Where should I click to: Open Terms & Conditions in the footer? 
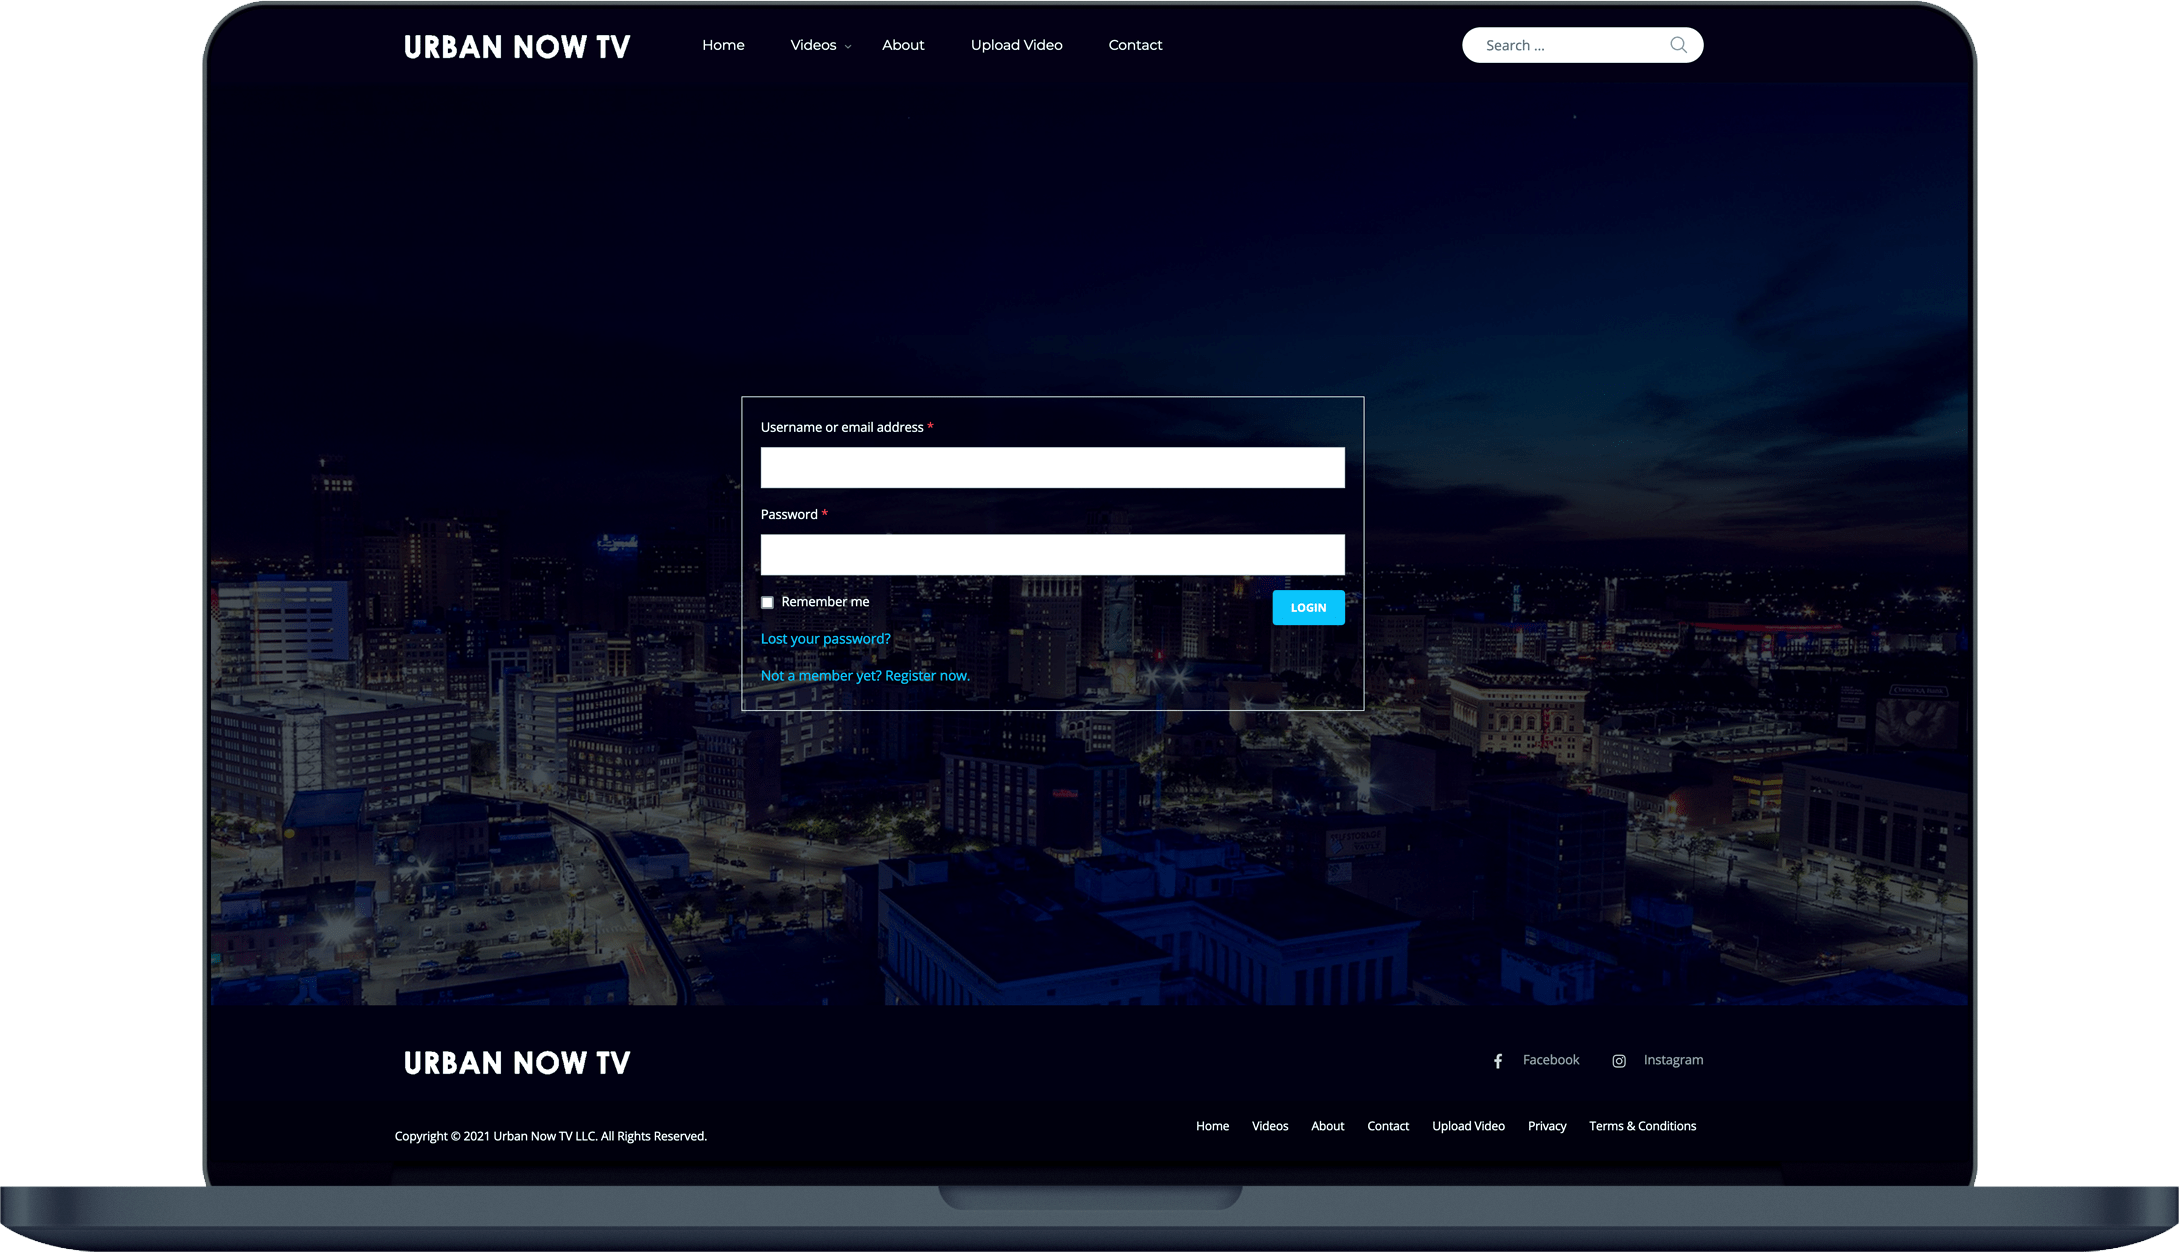[1642, 1126]
